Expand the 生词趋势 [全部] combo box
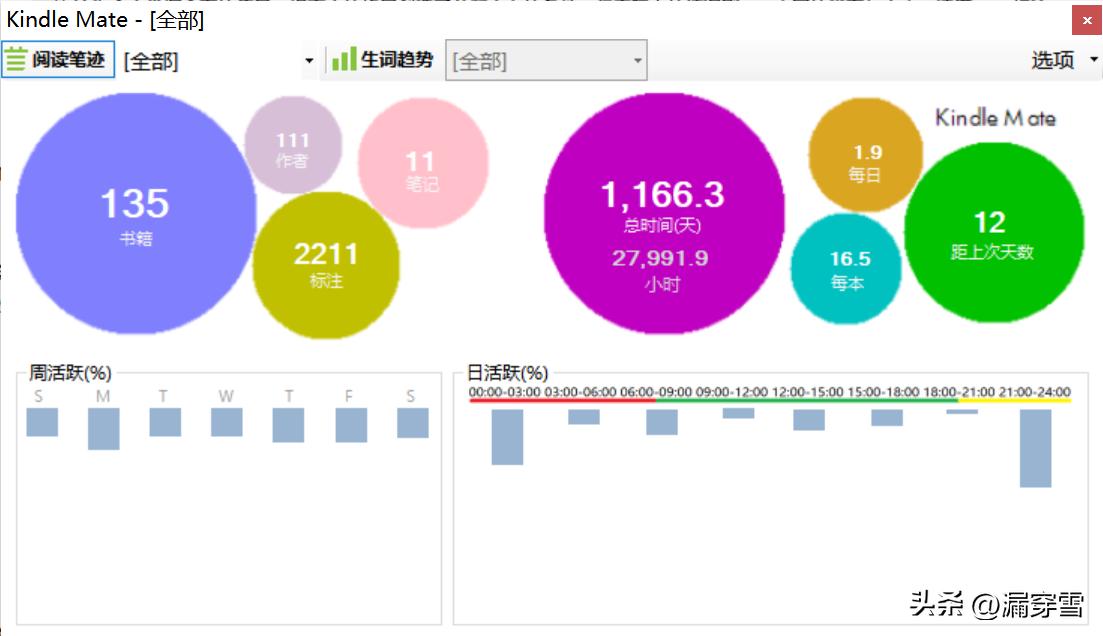Image resolution: width=1103 pixels, height=636 pixels. tap(637, 61)
